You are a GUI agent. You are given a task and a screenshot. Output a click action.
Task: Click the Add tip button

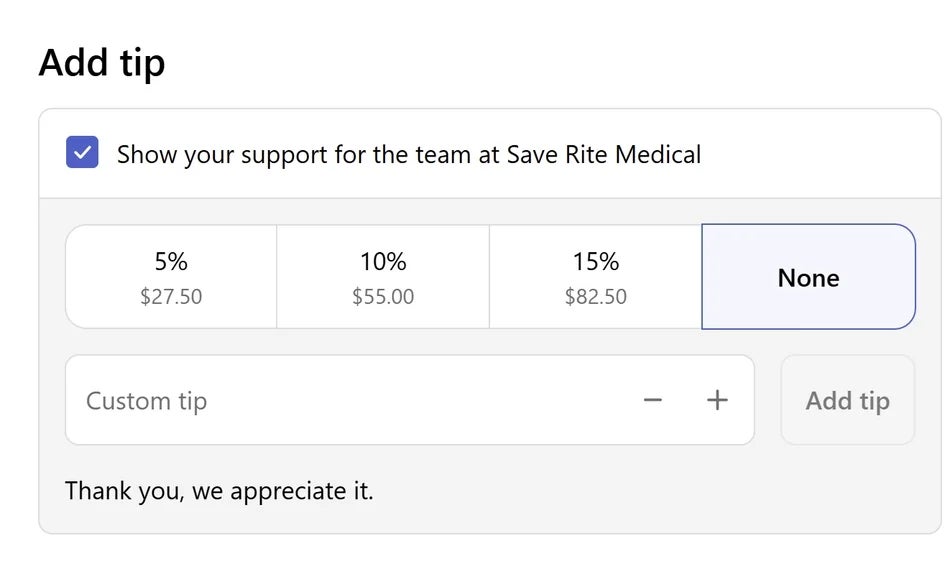pos(847,400)
